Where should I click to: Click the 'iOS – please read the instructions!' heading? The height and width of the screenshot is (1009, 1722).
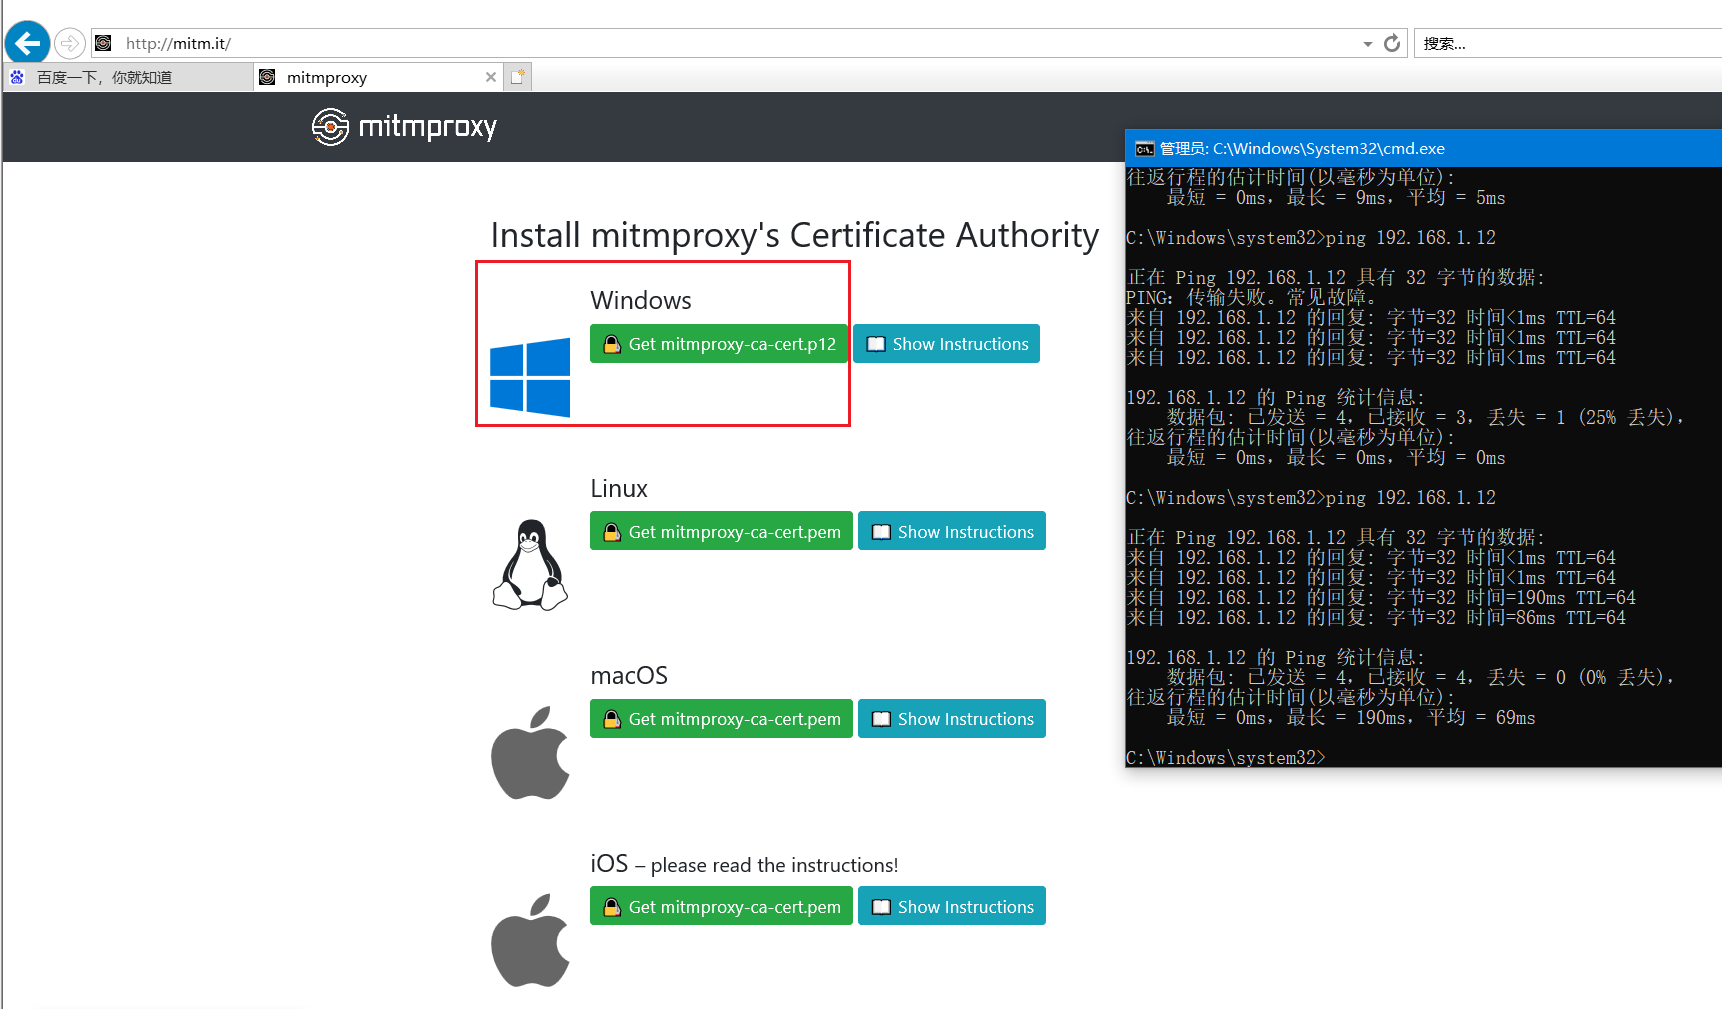click(744, 864)
